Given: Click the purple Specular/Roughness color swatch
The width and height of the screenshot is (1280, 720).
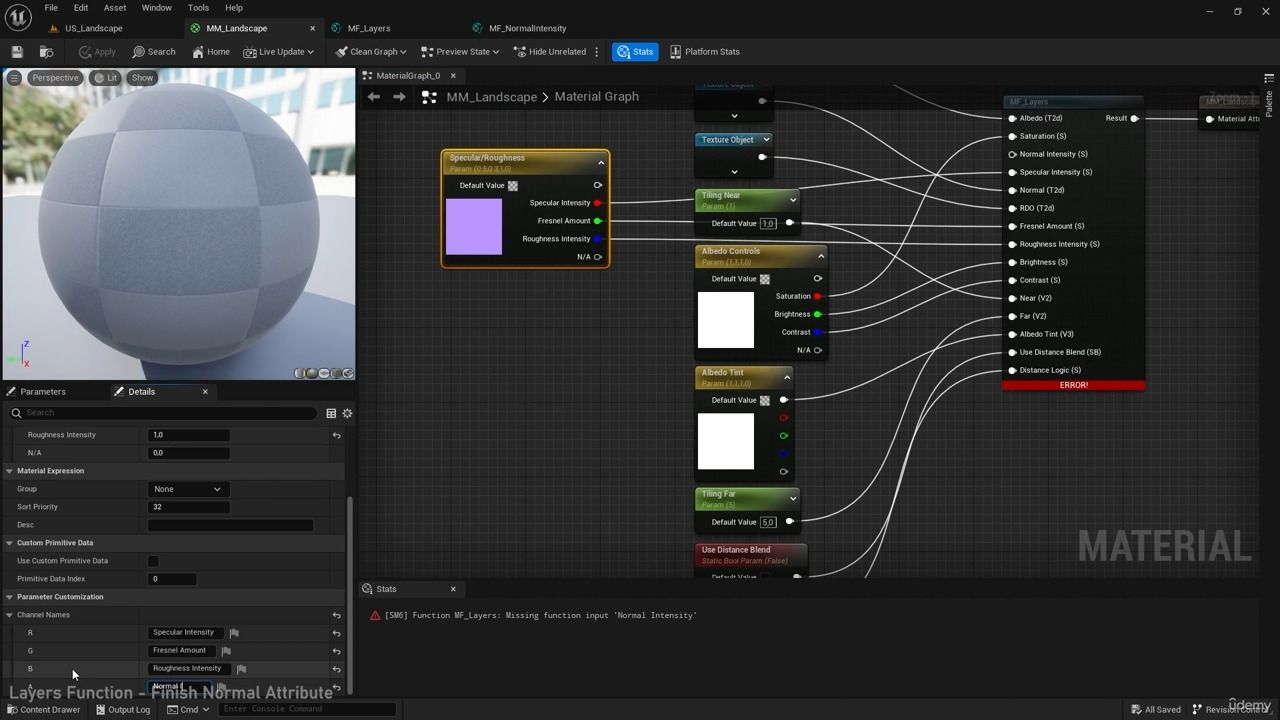Looking at the screenshot, I should pos(474,227).
